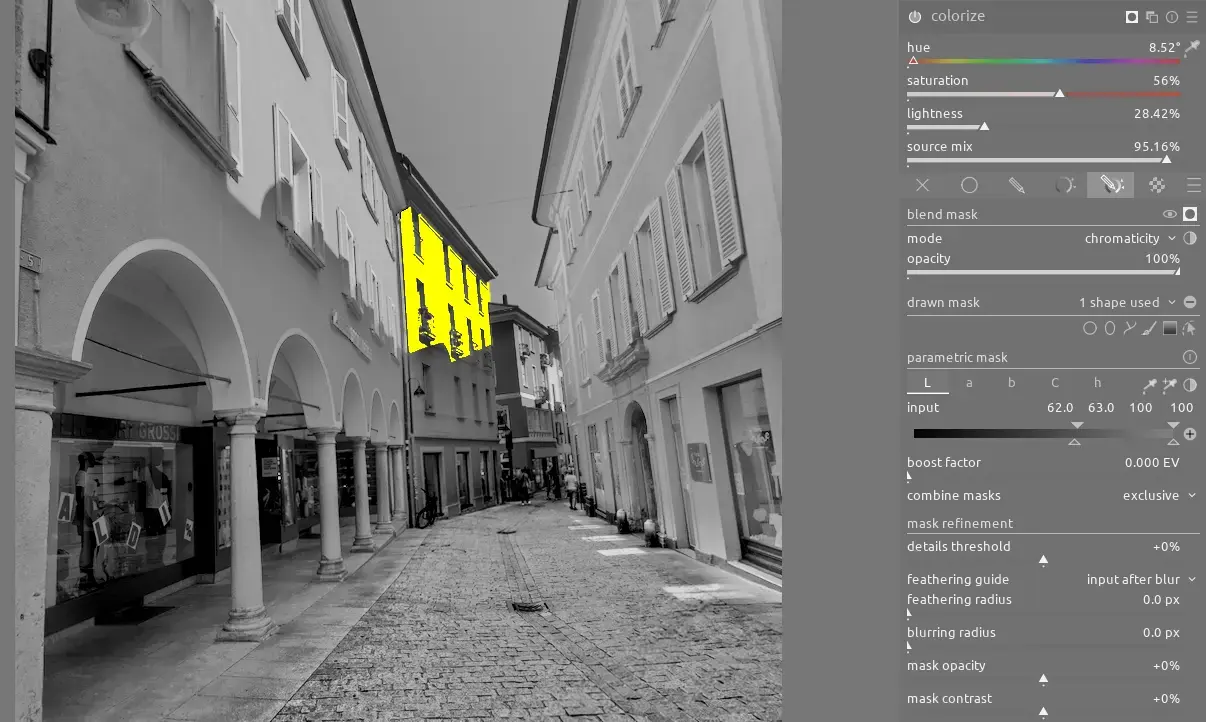Viewport: 1206px width, 722px height.
Task: Pick hue with the eyedropper icon
Action: [x=1190, y=48]
